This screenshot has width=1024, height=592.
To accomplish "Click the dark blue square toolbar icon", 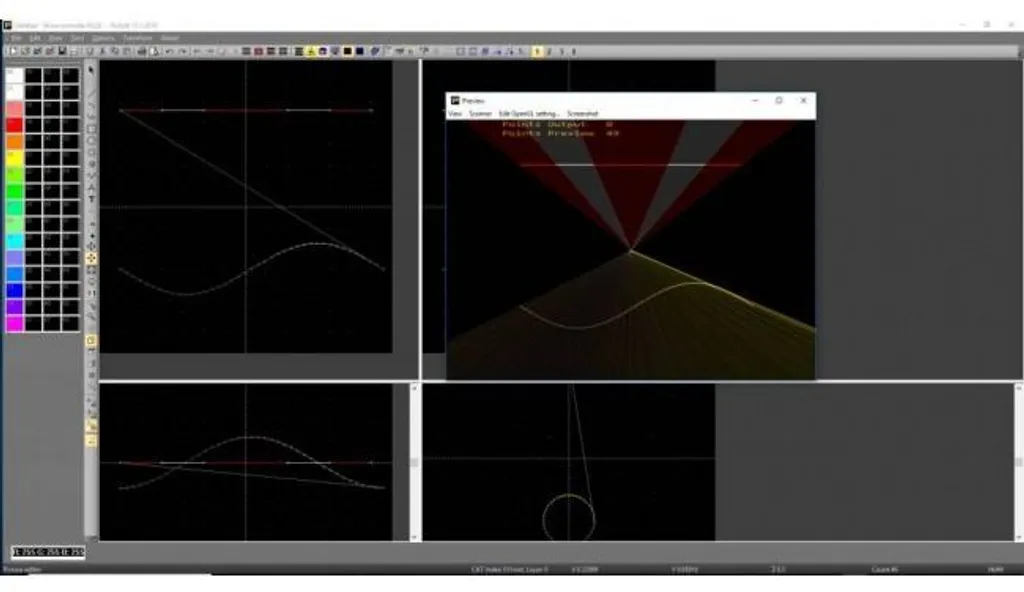I will click(x=360, y=51).
